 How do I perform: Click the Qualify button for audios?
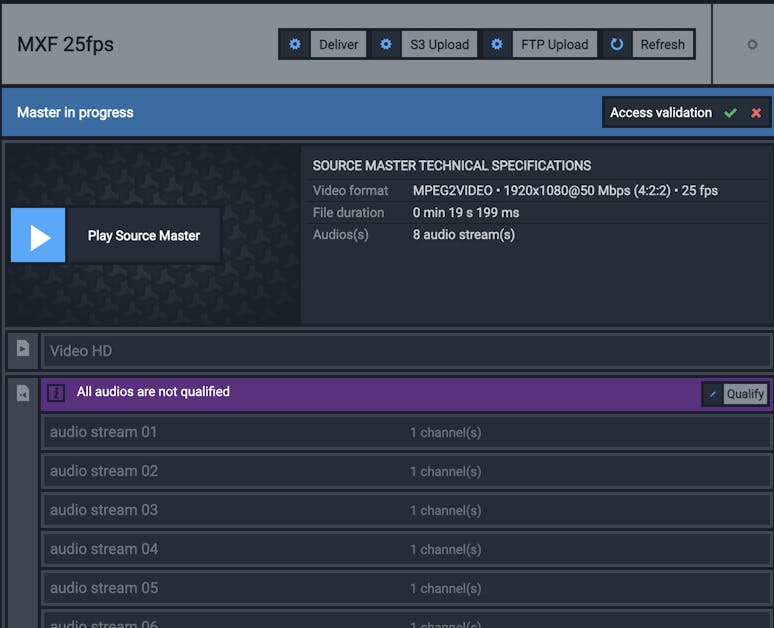[x=745, y=394]
